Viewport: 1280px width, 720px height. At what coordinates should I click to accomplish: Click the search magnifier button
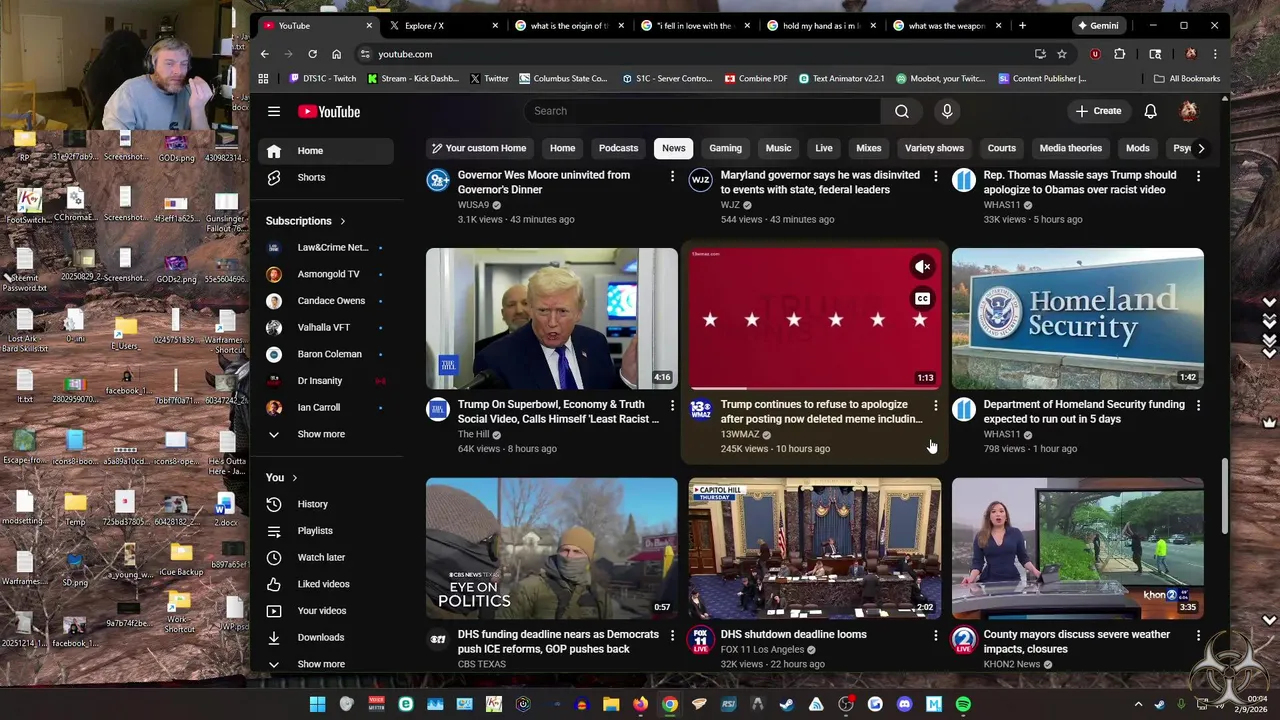902,111
